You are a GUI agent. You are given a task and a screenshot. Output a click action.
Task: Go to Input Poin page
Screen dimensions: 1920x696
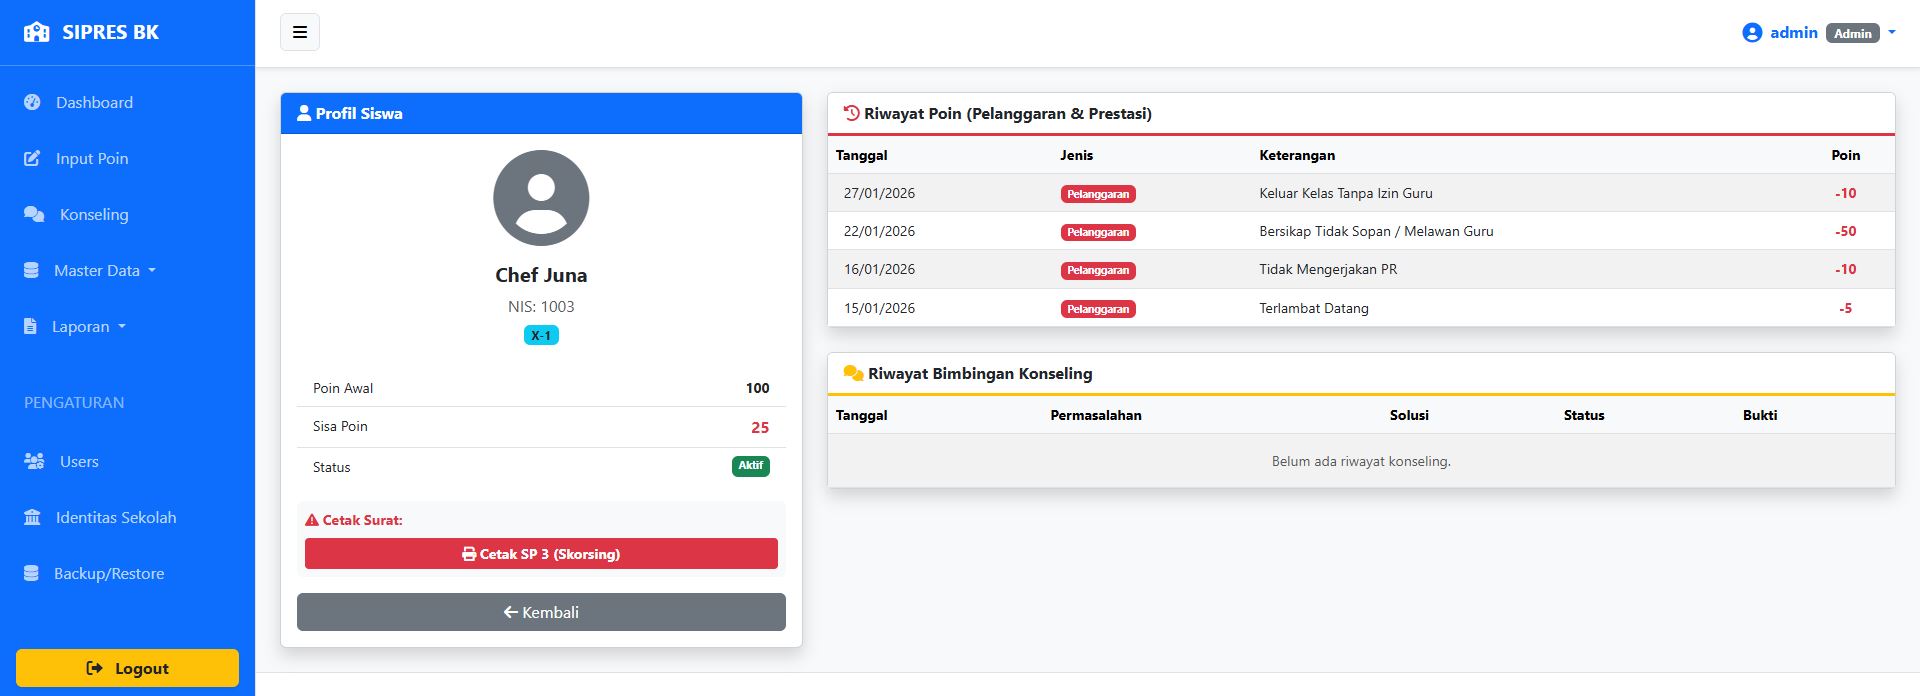tap(92, 158)
